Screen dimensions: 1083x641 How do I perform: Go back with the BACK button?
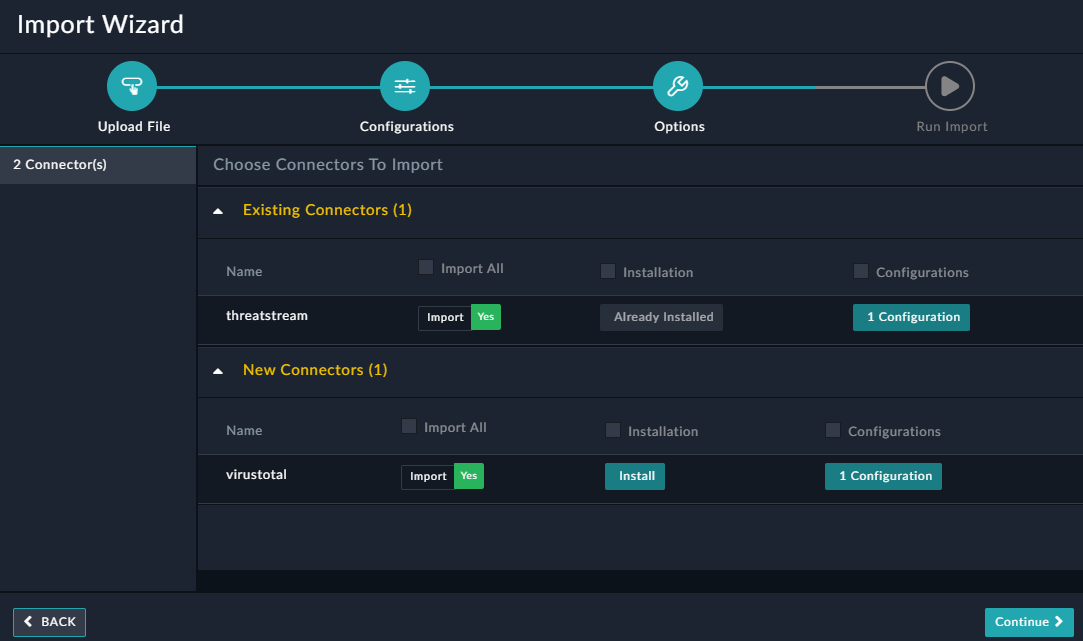coord(50,622)
